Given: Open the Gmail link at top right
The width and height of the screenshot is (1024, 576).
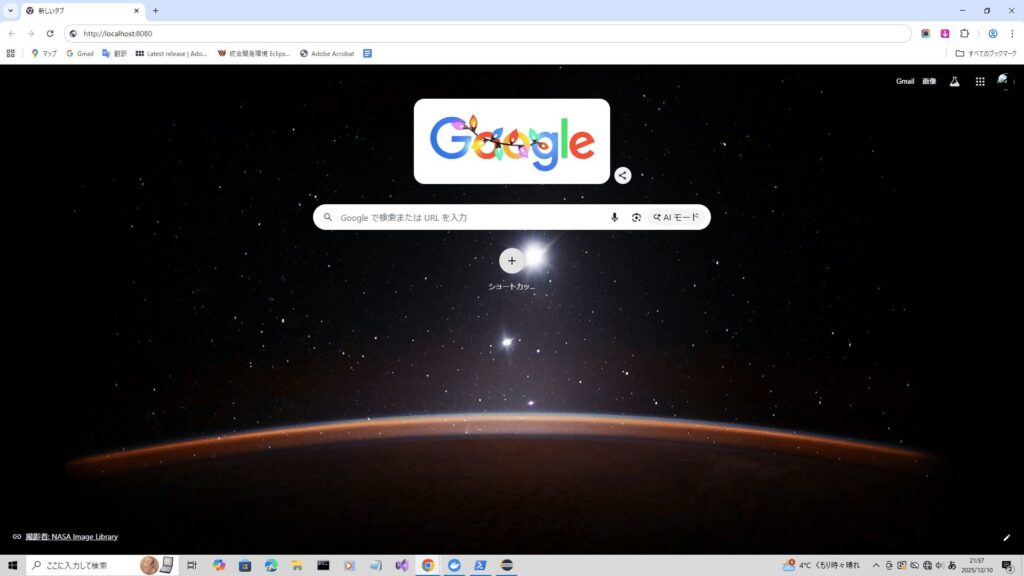Looking at the screenshot, I should tap(904, 81).
